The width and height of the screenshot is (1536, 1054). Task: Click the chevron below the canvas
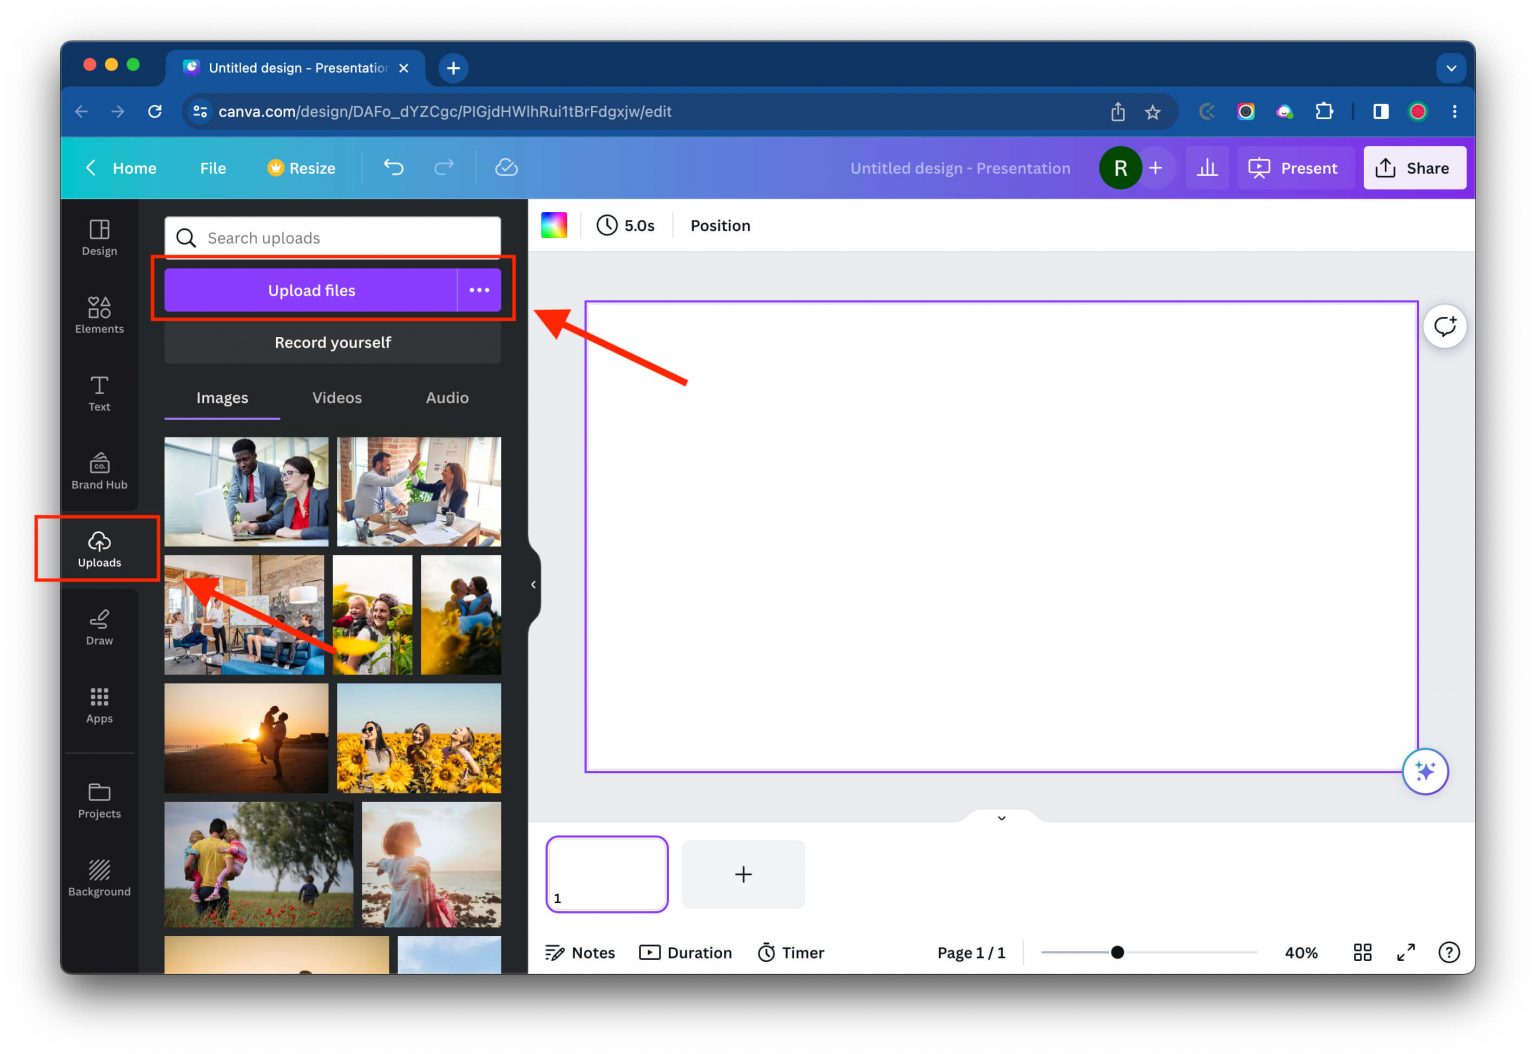tap(1000, 817)
